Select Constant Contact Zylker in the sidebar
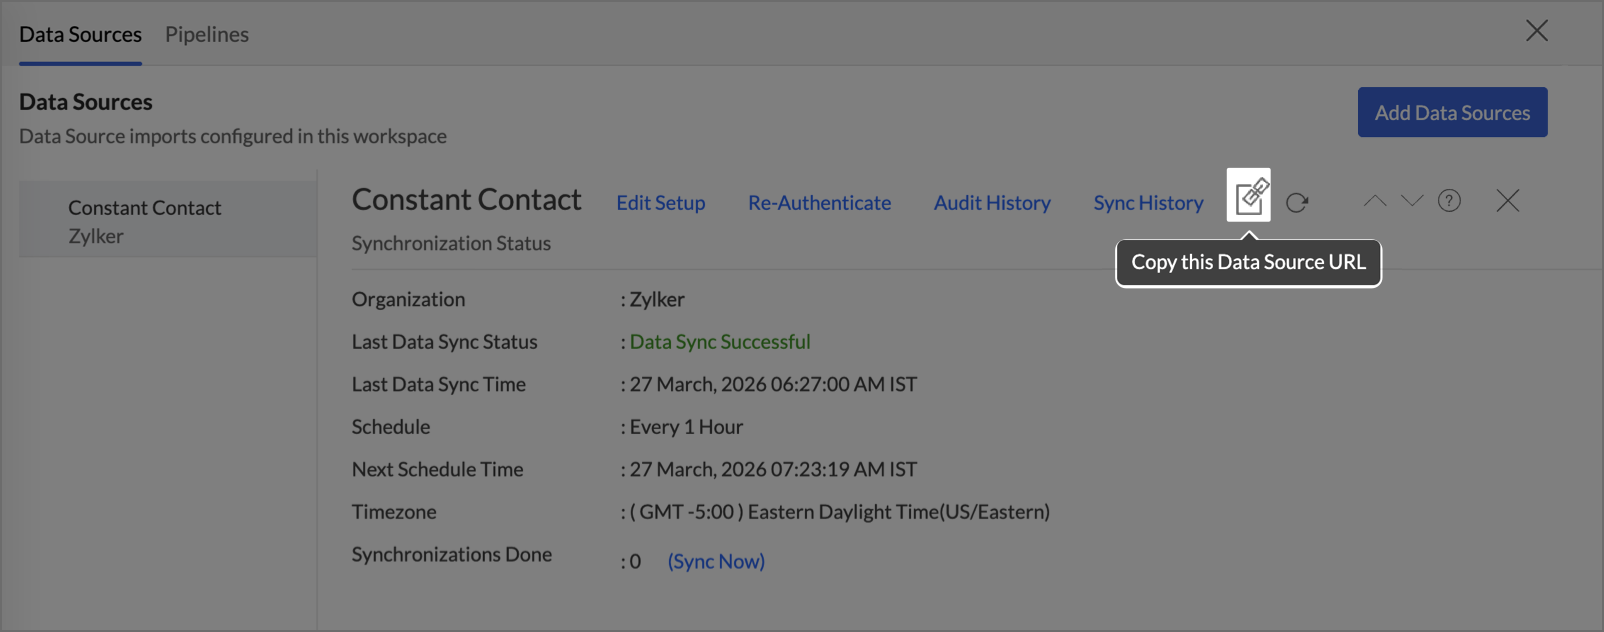 (145, 221)
